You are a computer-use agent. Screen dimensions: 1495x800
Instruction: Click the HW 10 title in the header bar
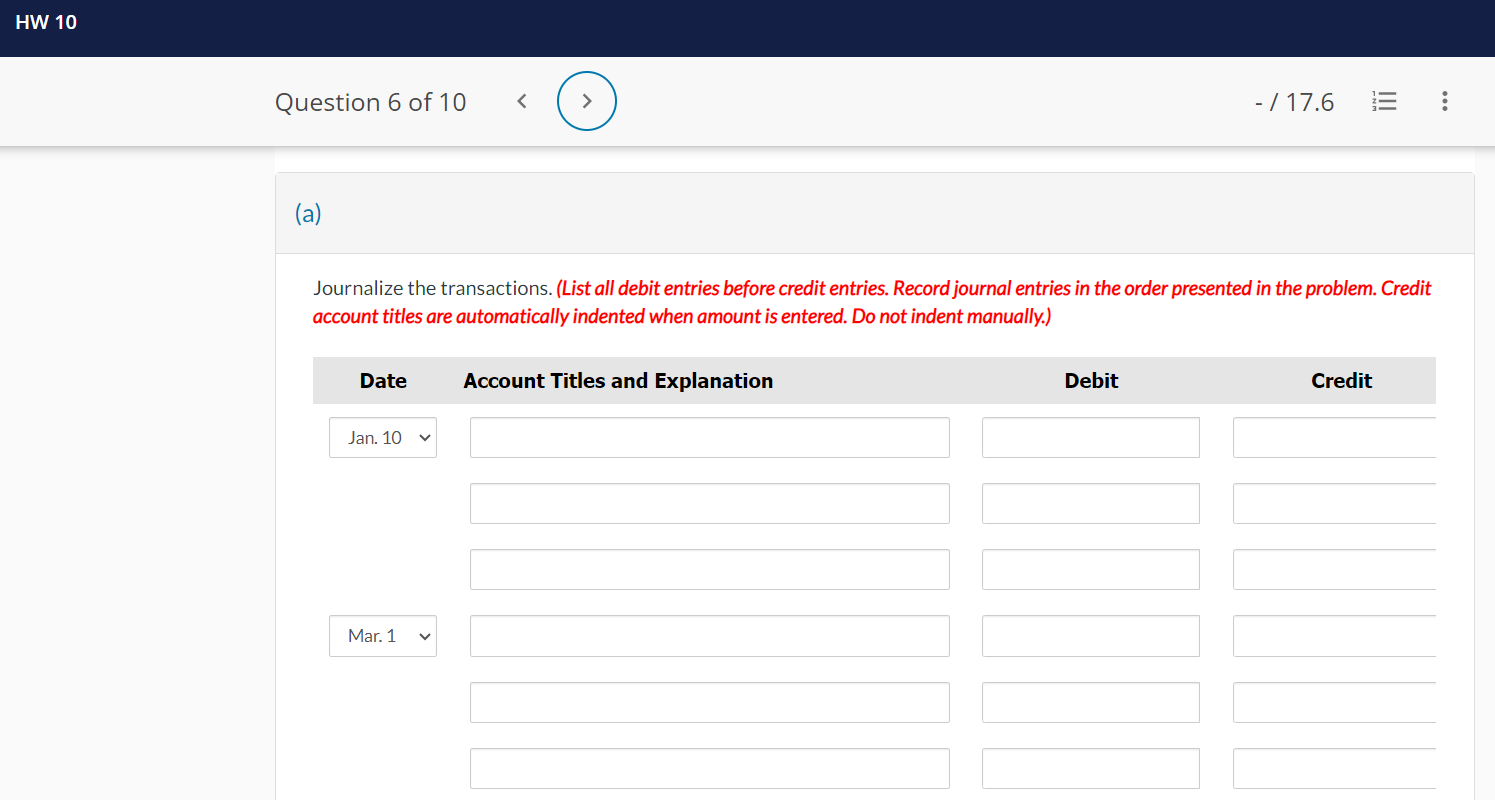coord(47,21)
